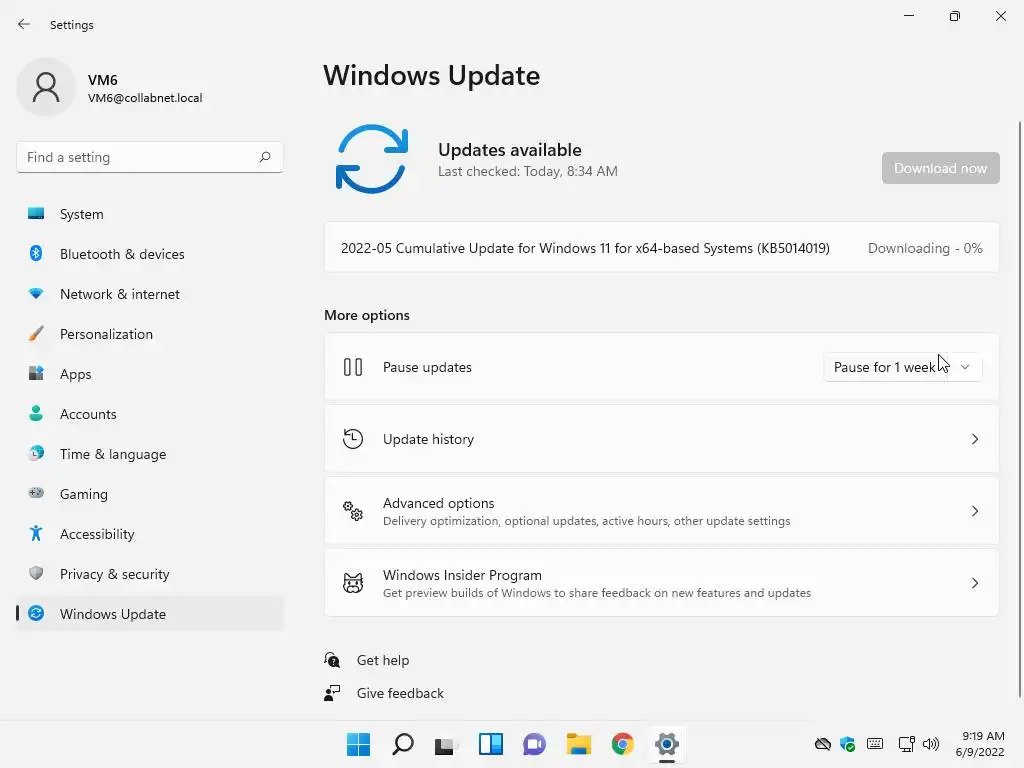
Task: Click the network tray icon
Action: 906,744
